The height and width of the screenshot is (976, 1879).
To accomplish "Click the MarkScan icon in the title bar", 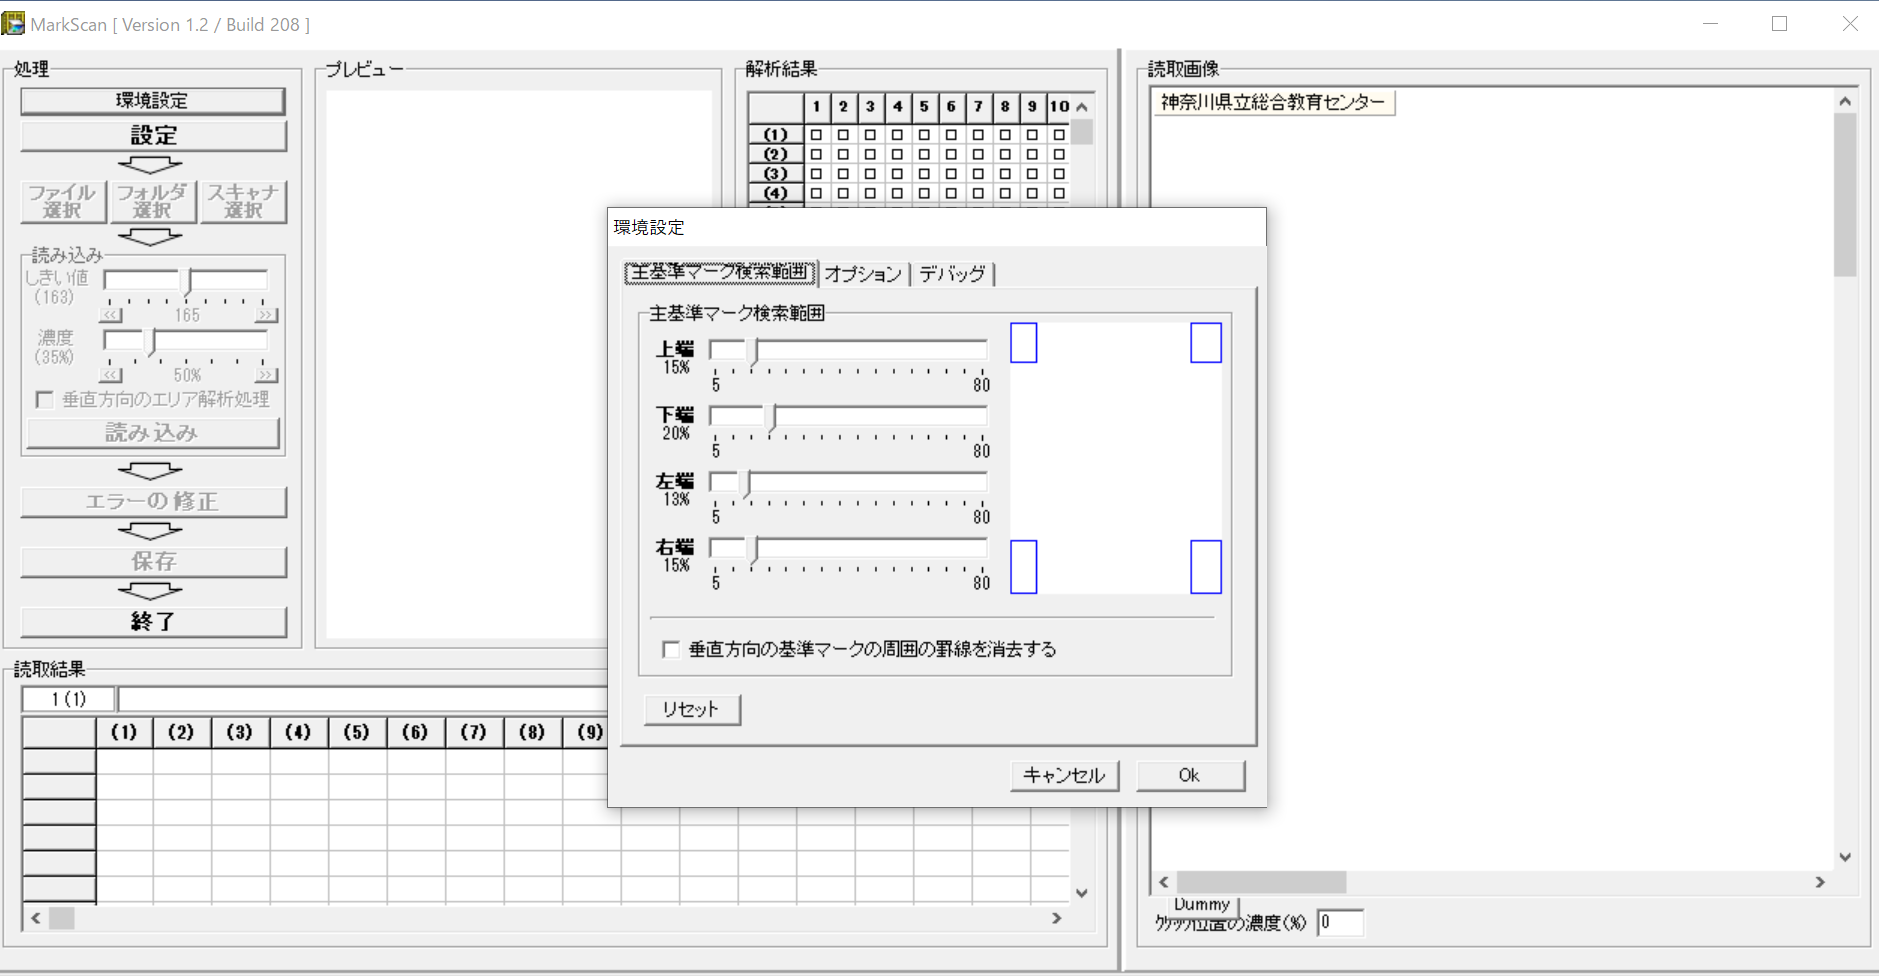I will click(x=14, y=22).
